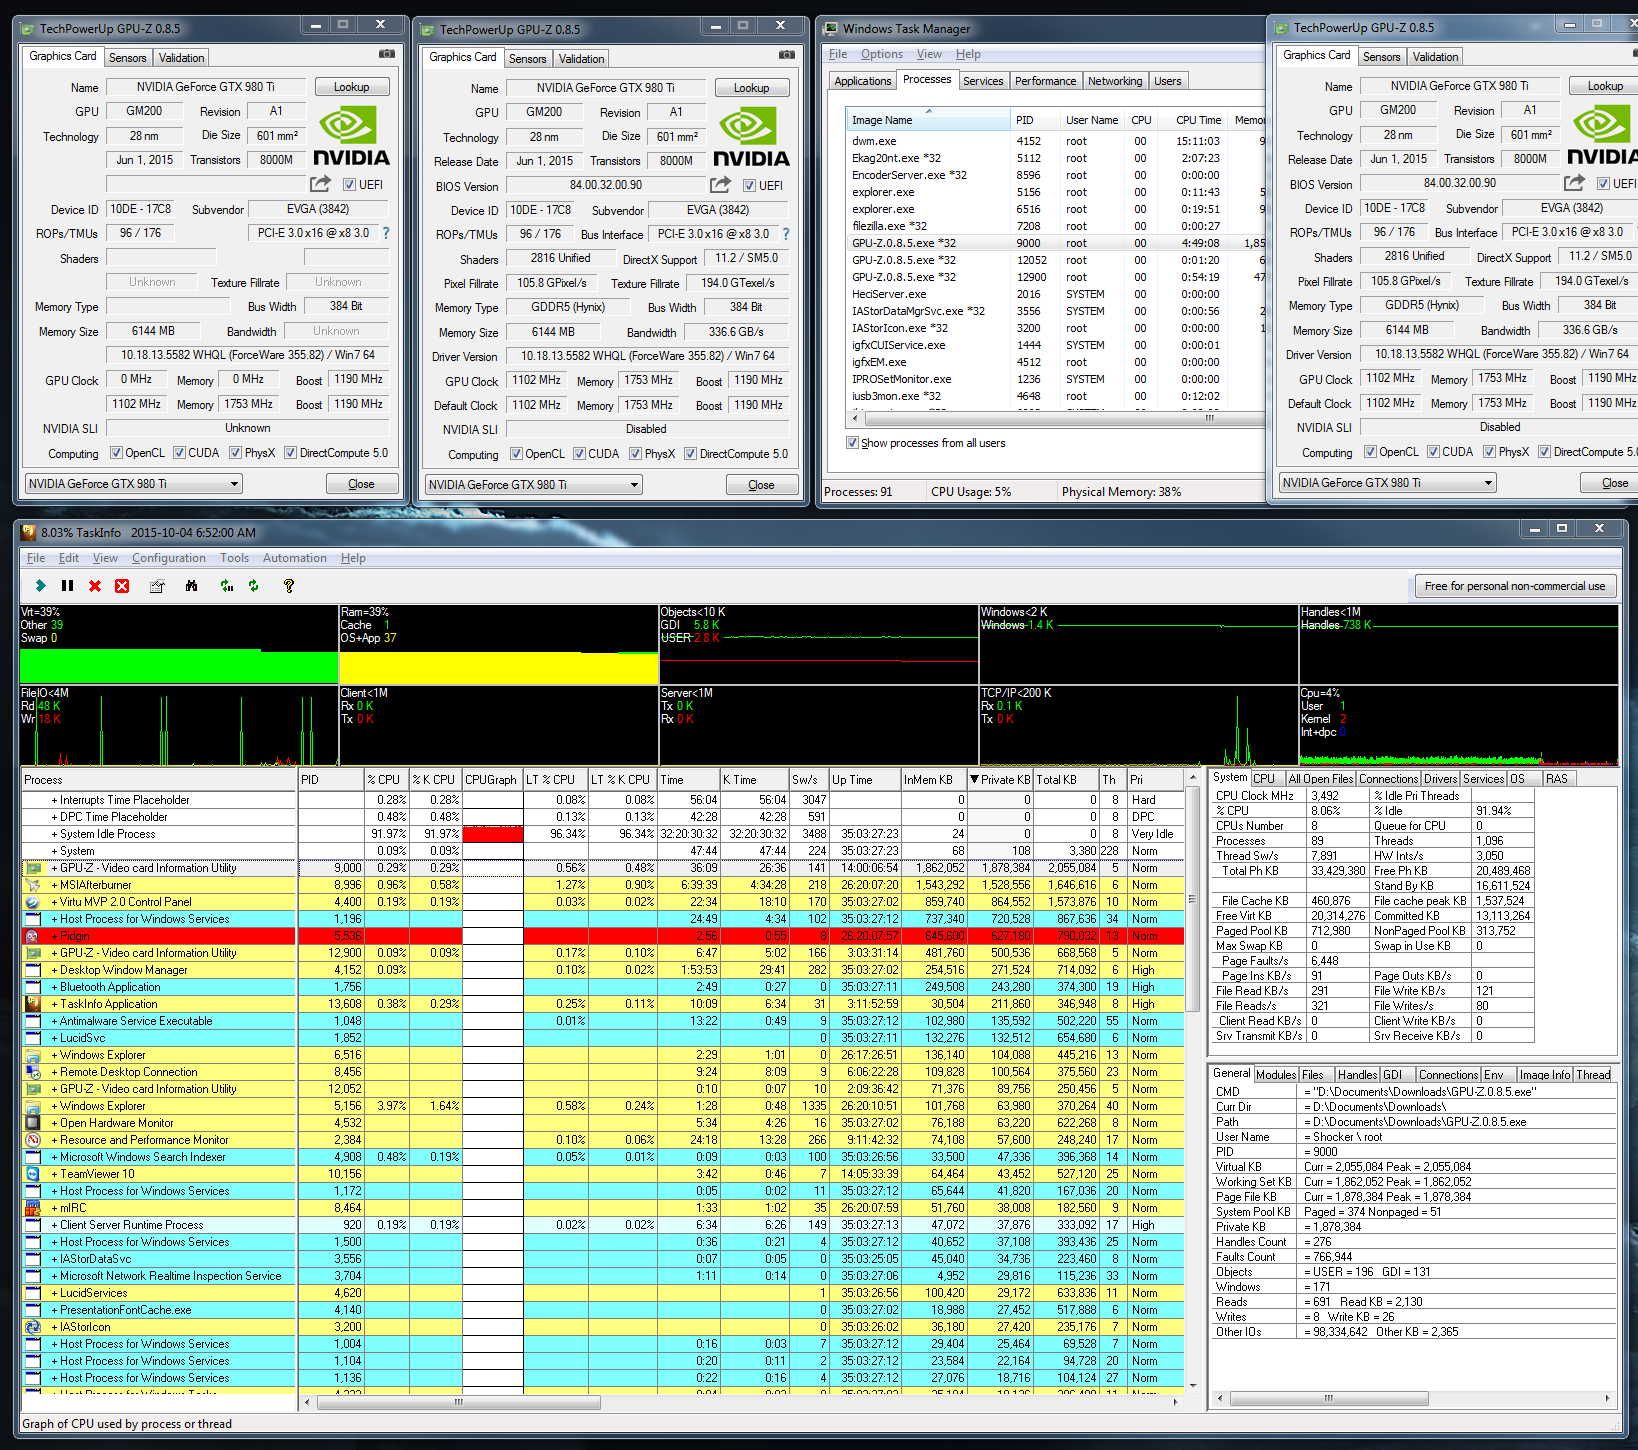
Task: Click the BIOS save icon in left GPU-Z window
Action: coord(320,184)
